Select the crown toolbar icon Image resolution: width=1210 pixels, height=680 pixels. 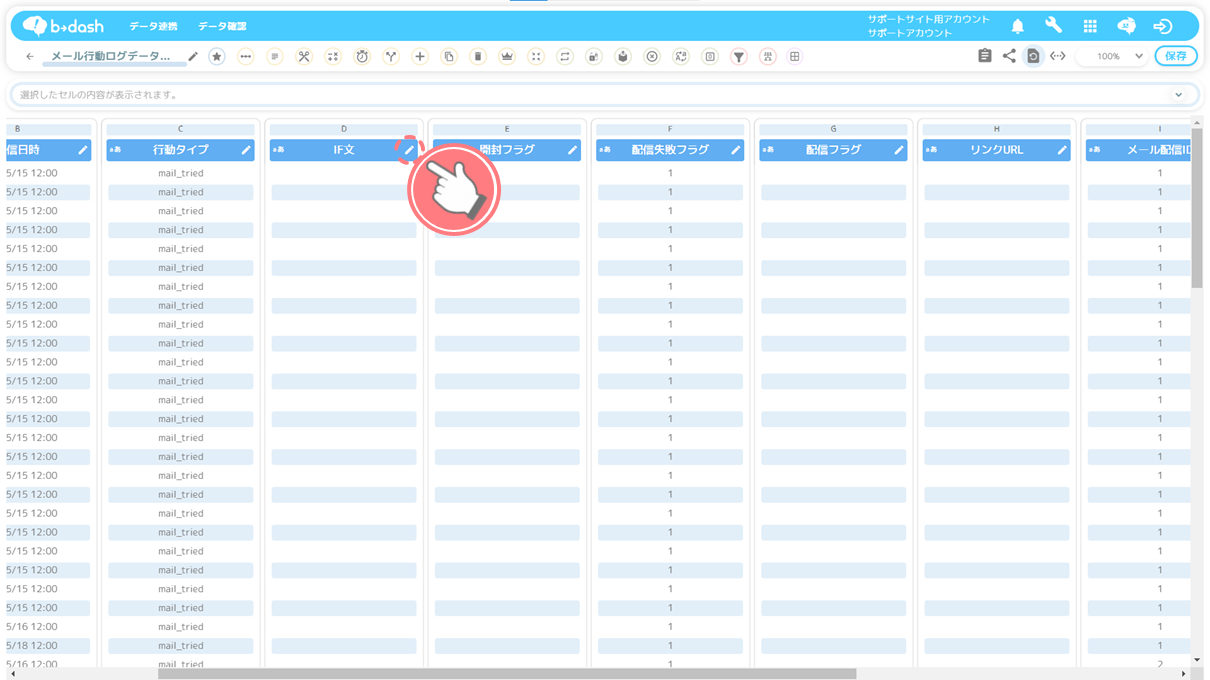[x=507, y=57]
